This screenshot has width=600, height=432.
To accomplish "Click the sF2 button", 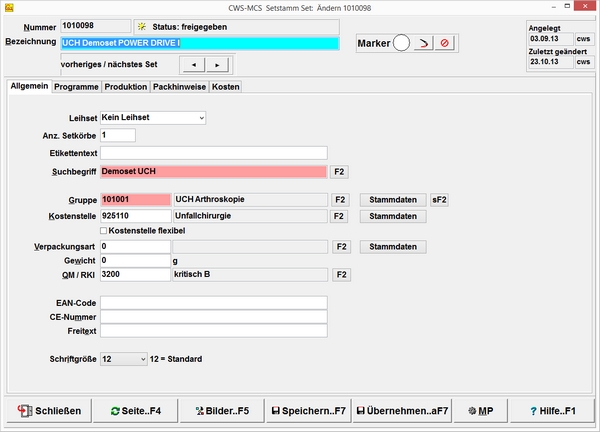I will (x=439, y=200).
